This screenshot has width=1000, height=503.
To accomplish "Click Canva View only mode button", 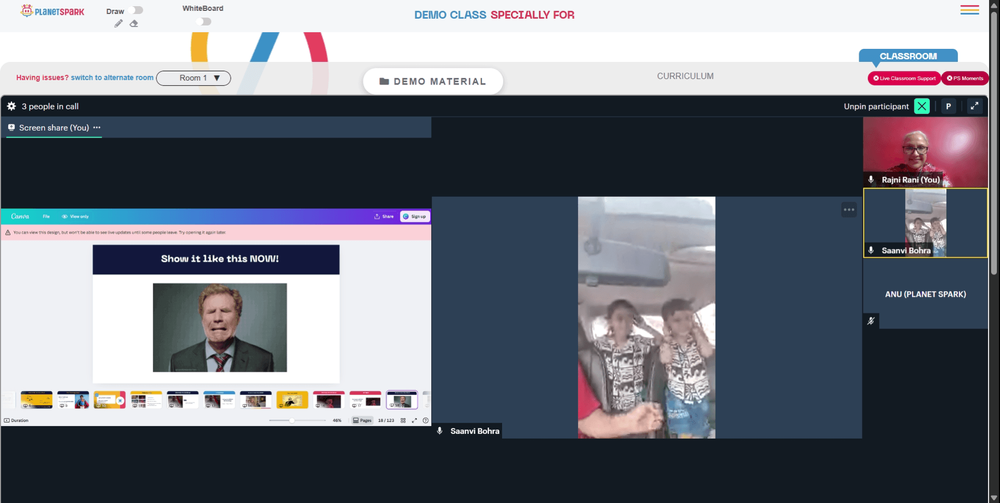I will coord(75,217).
